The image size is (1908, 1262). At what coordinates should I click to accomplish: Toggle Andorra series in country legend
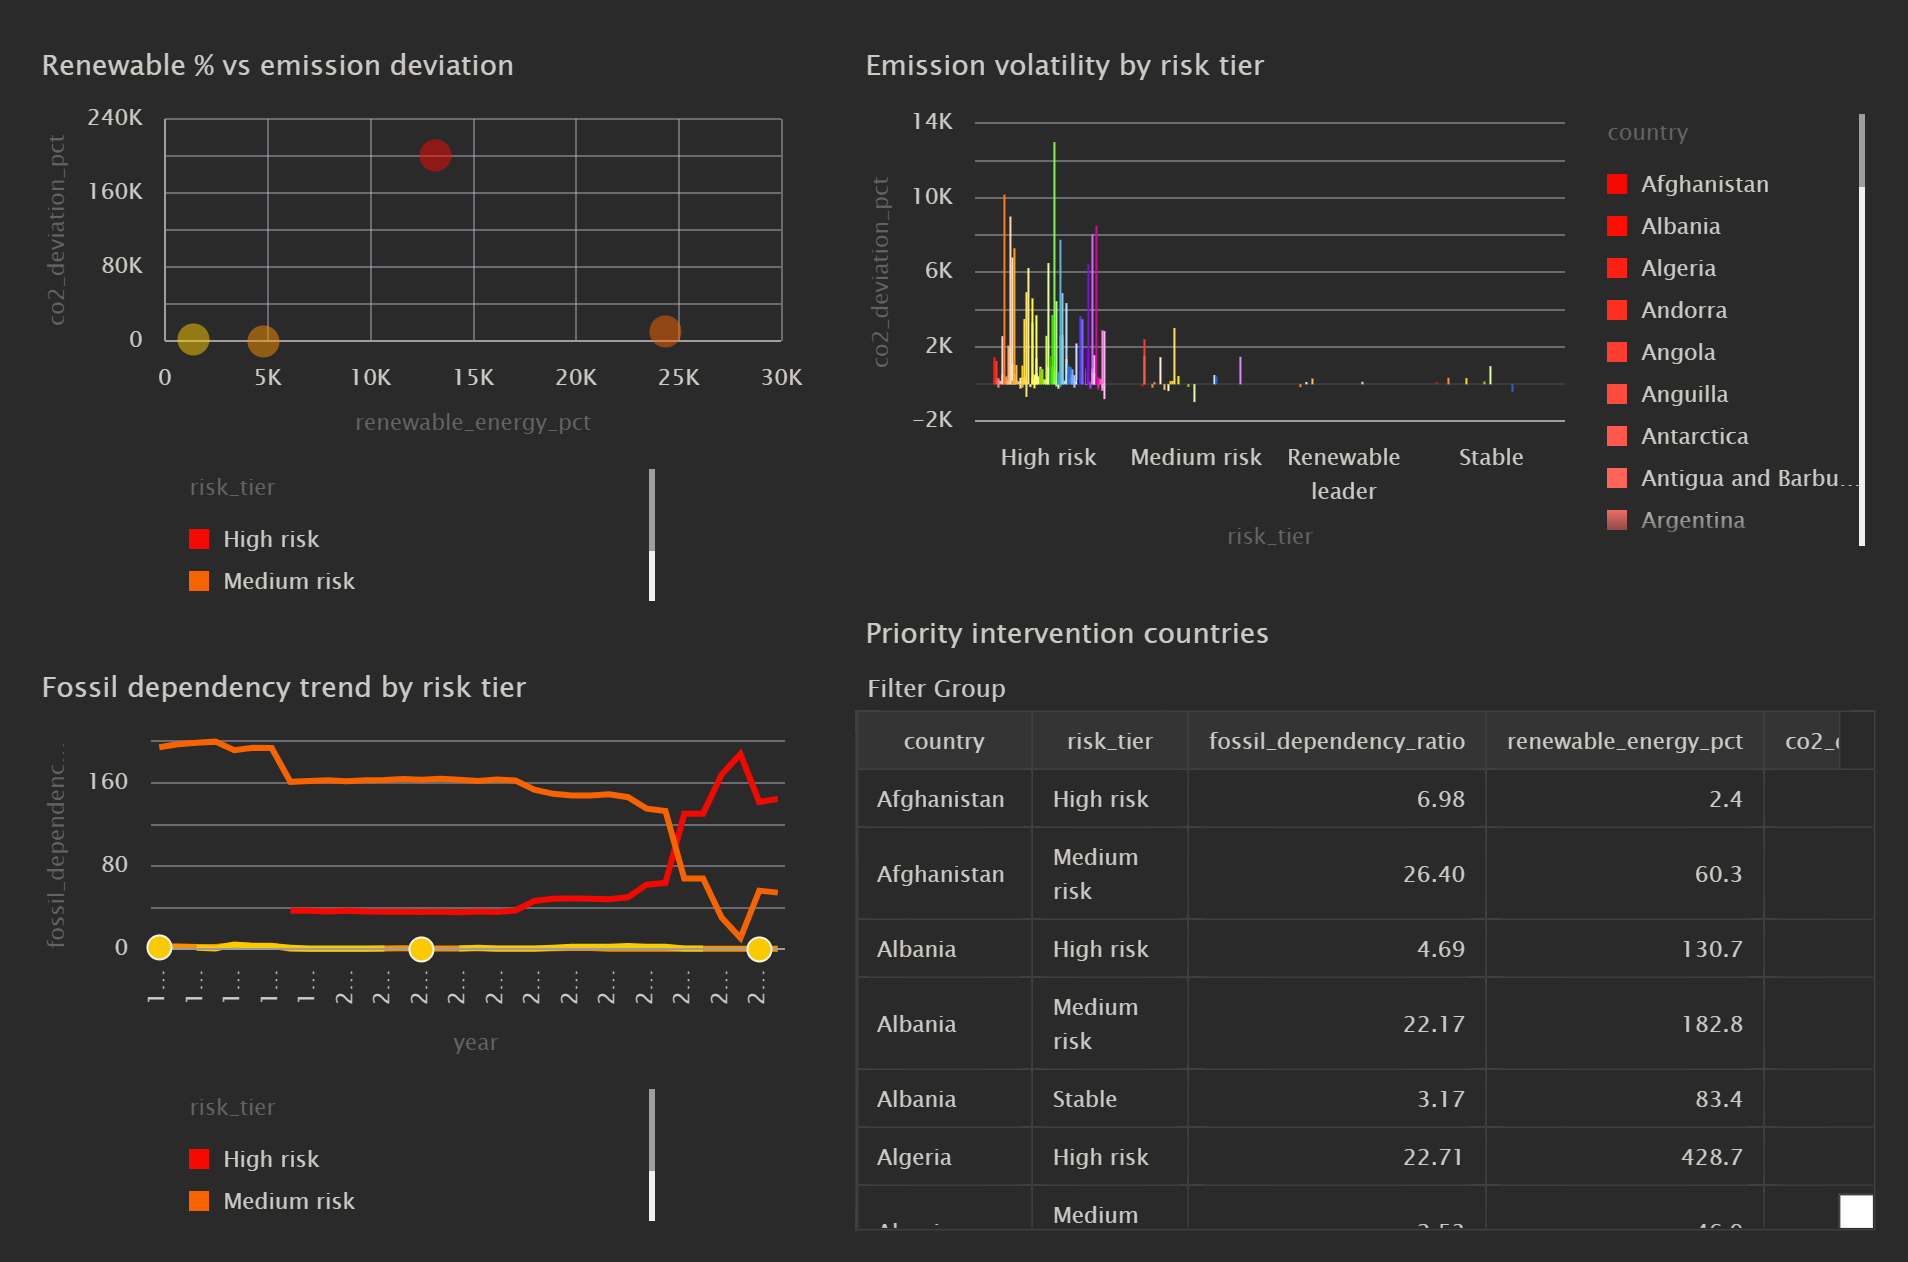[x=1667, y=310]
